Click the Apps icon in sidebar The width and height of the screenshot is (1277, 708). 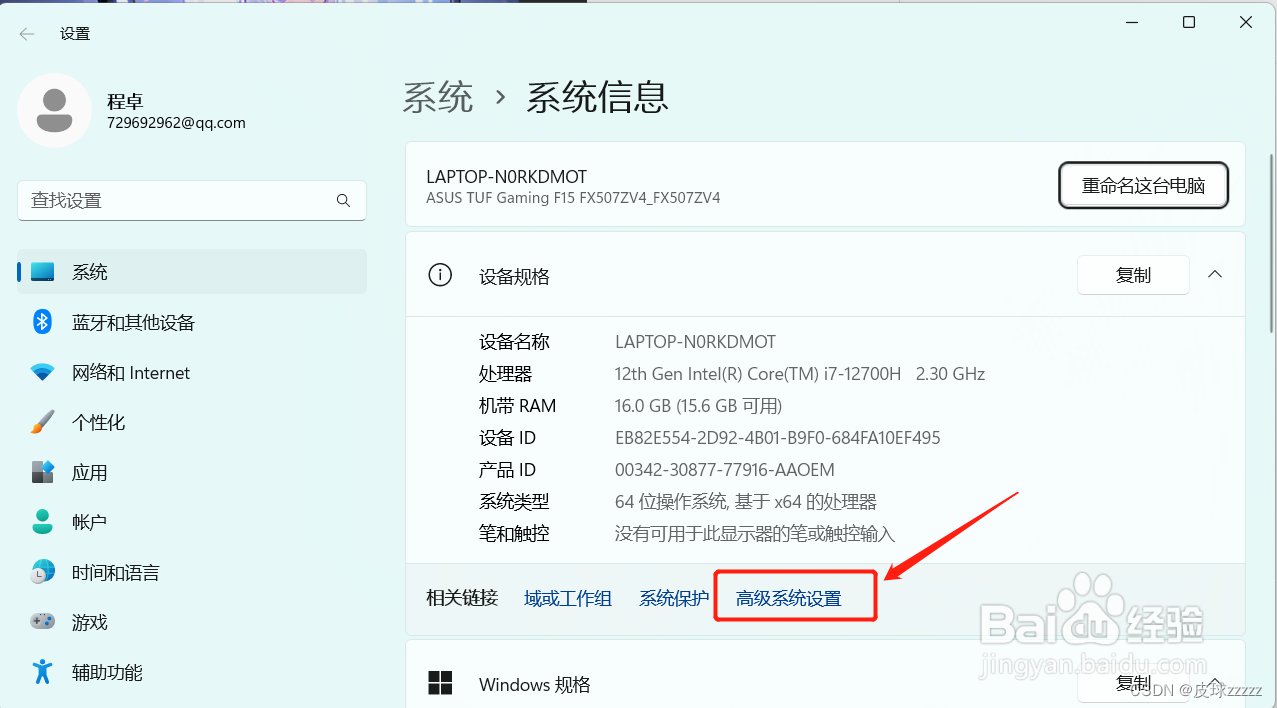pyautogui.click(x=42, y=472)
